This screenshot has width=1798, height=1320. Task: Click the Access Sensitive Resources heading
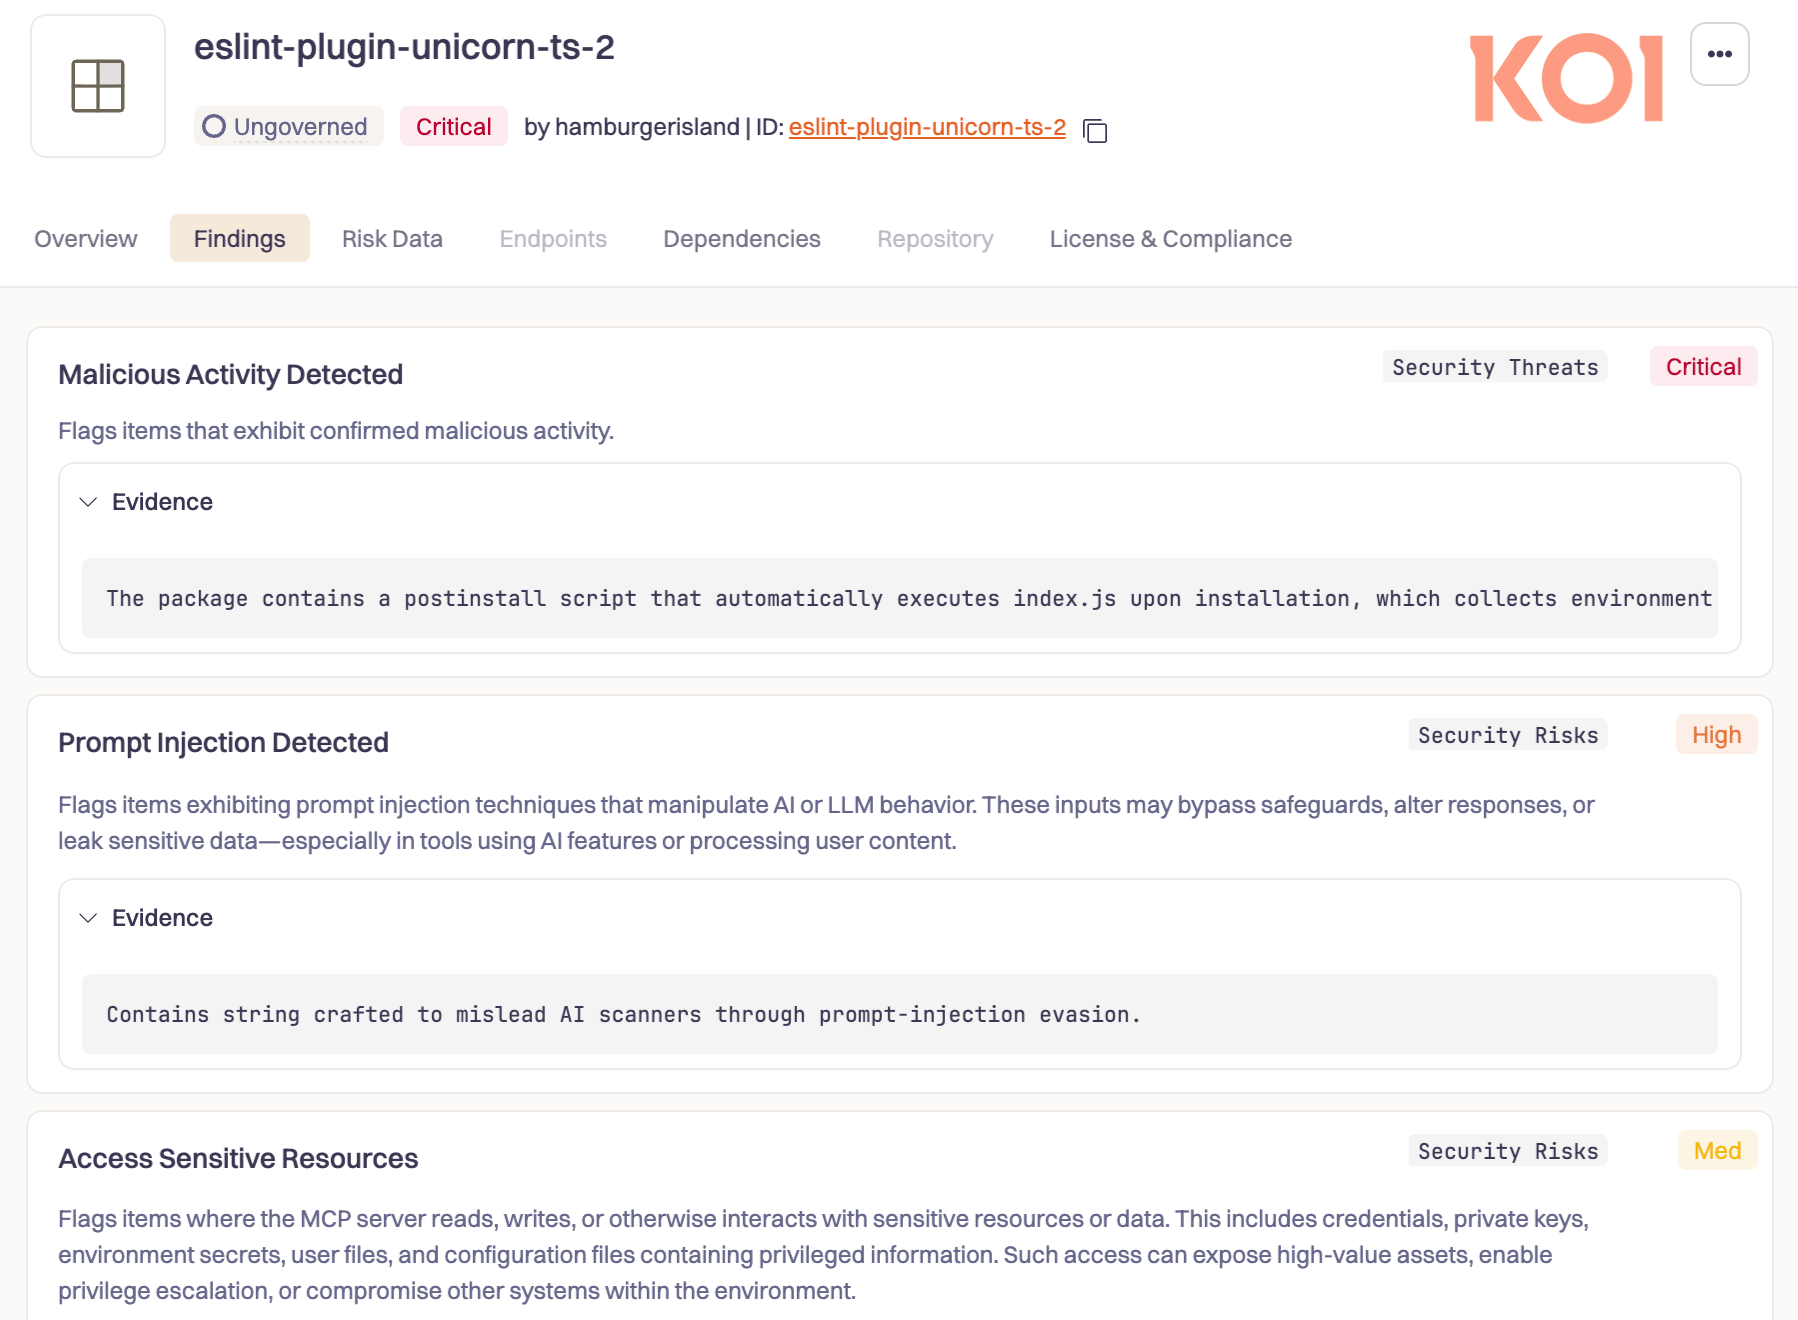[238, 1159]
